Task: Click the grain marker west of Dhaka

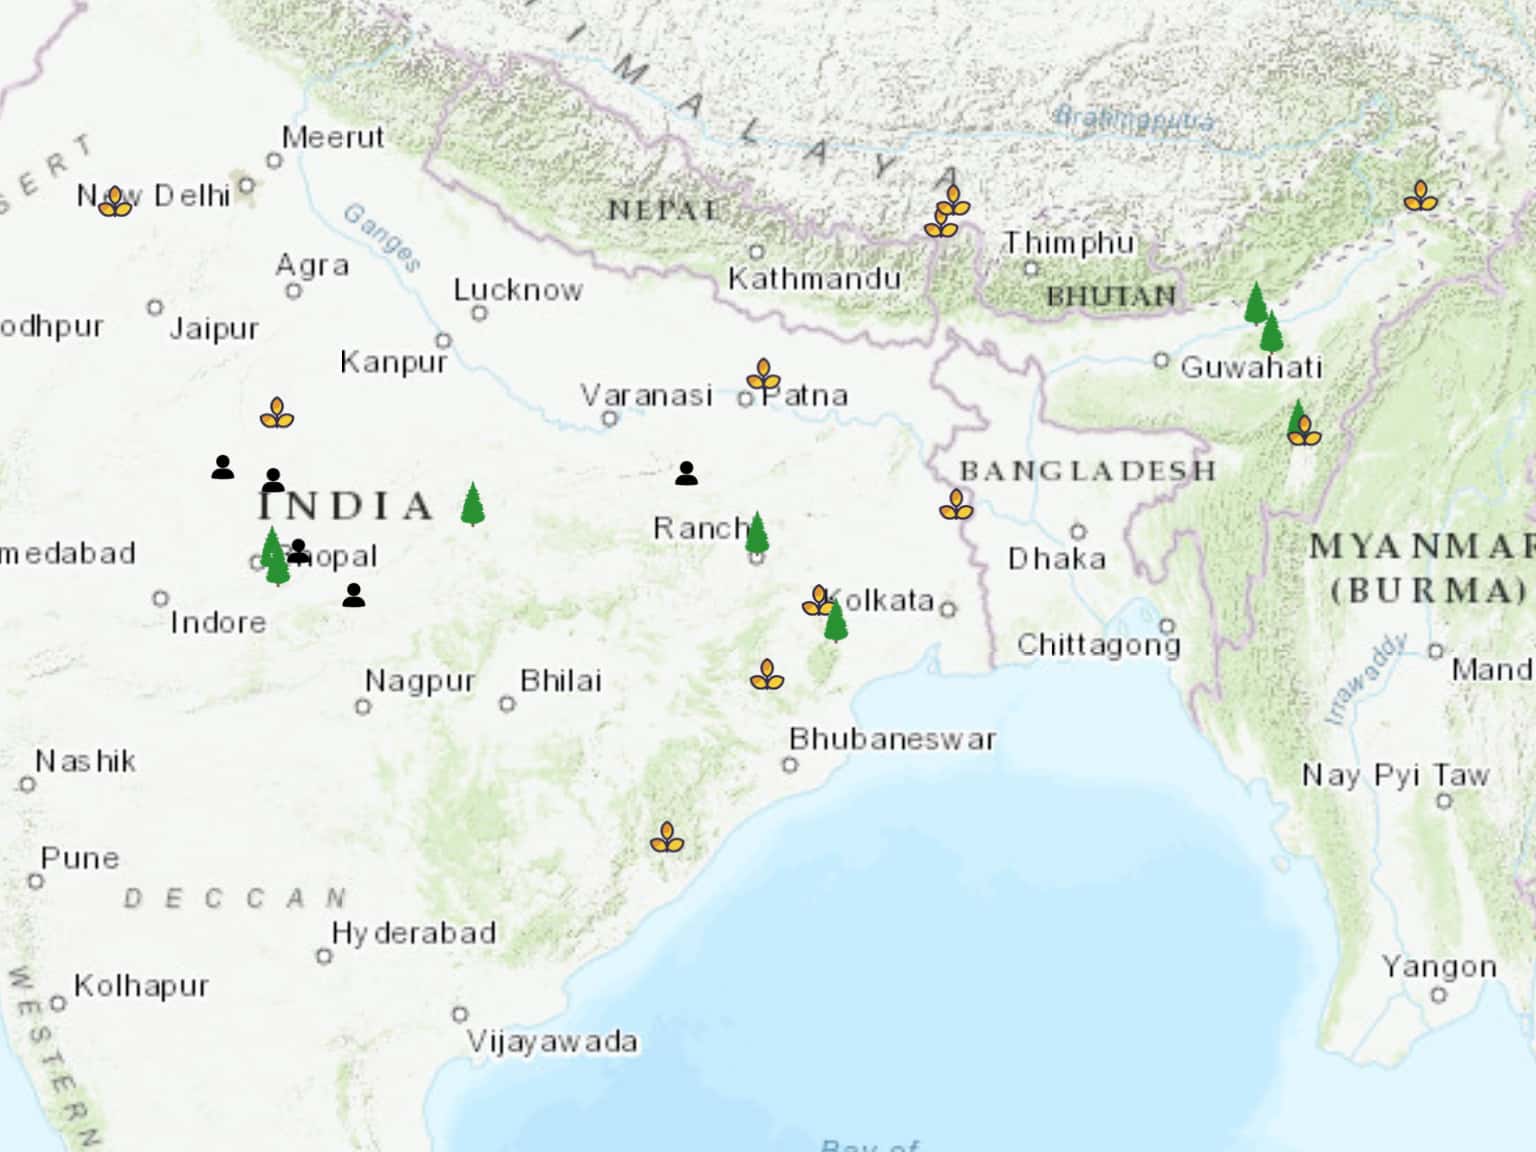Action: [956, 505]
